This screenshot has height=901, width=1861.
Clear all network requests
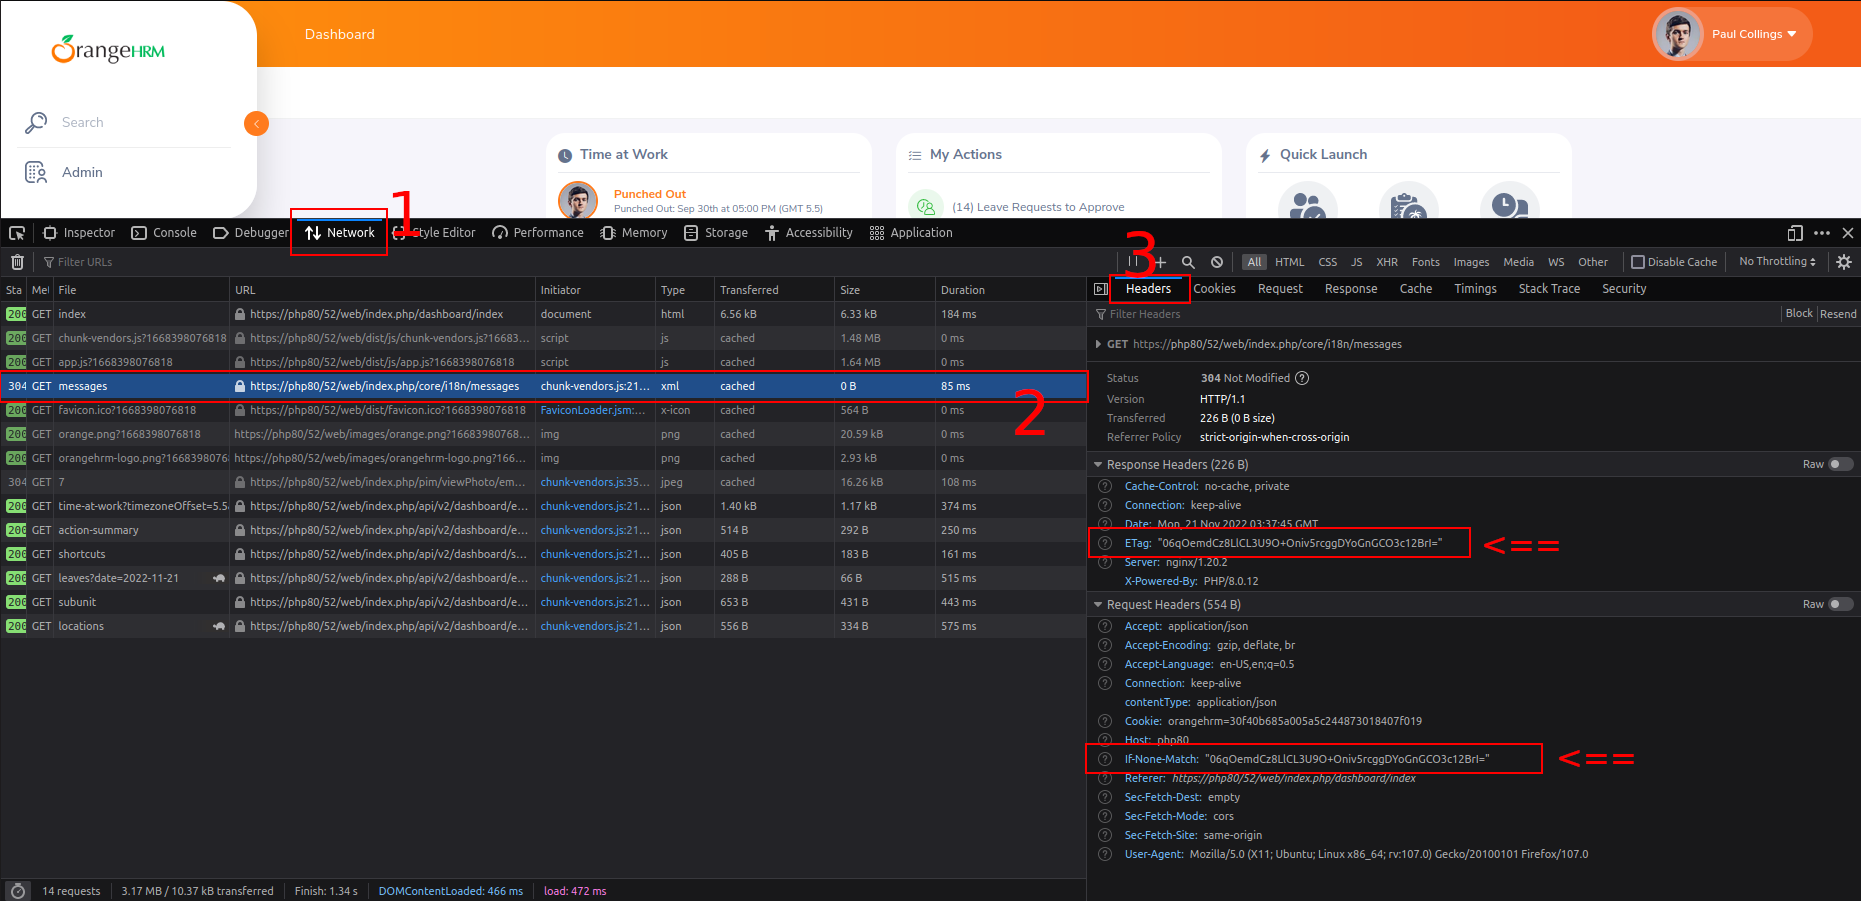(17, 261)
